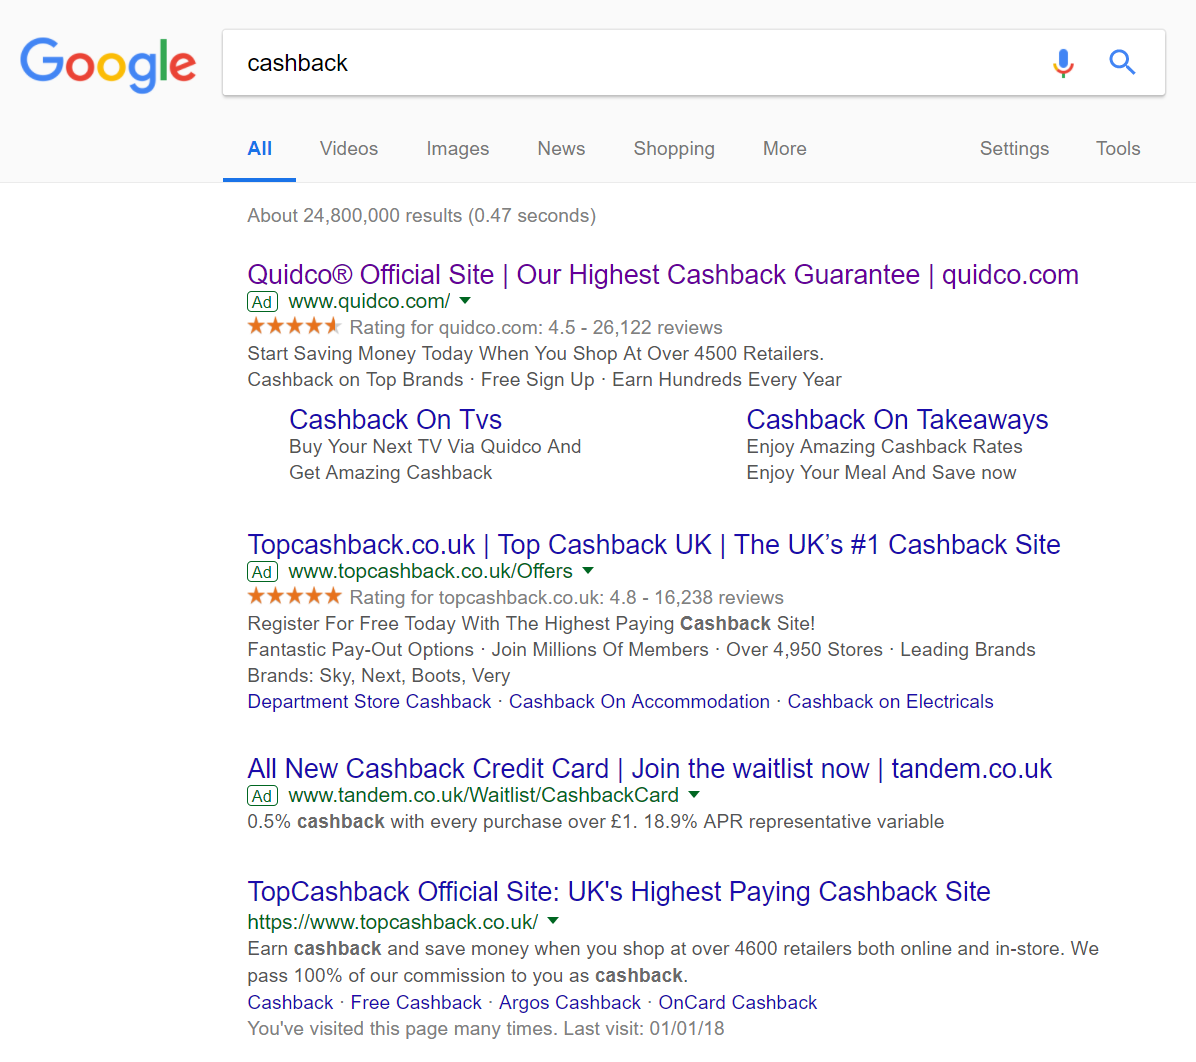Click 'About 24,800,000 results' text
Screen dimensions: 1196x1062
355,216
